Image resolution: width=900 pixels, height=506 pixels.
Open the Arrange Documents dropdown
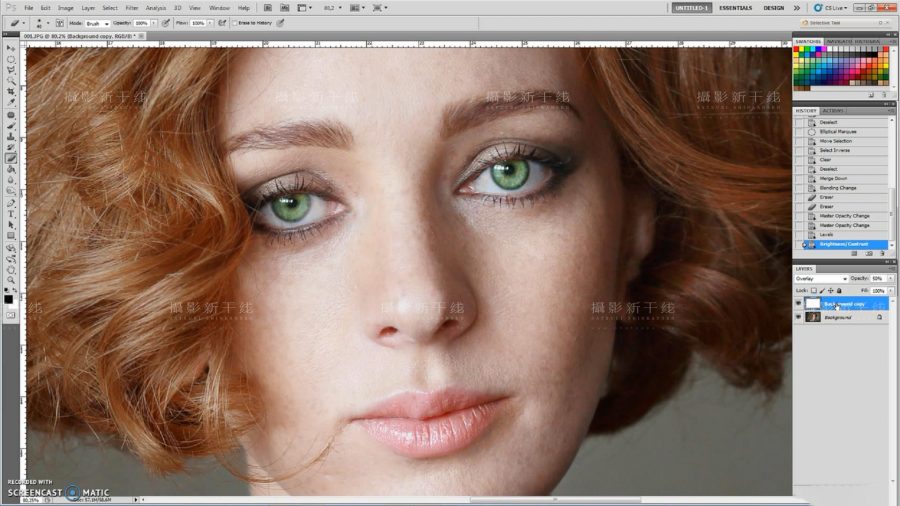point(358,8)
